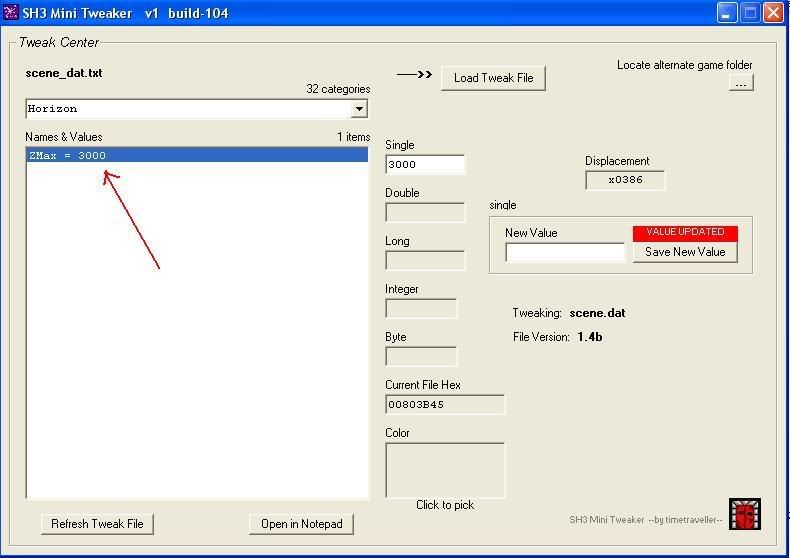This screenshot has width=790, height=558.
Task: Click the File Version 1.4b value
Action: click(589, 337)
